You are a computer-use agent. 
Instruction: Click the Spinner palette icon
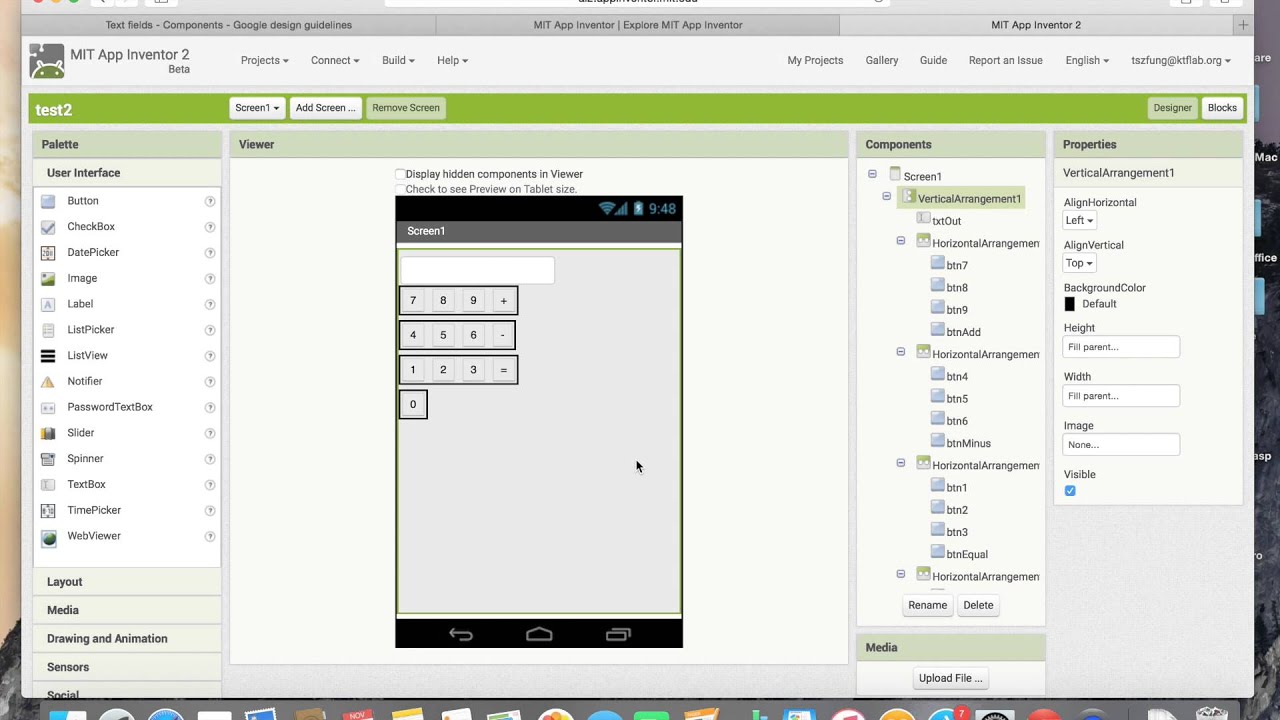click(48, 459)
